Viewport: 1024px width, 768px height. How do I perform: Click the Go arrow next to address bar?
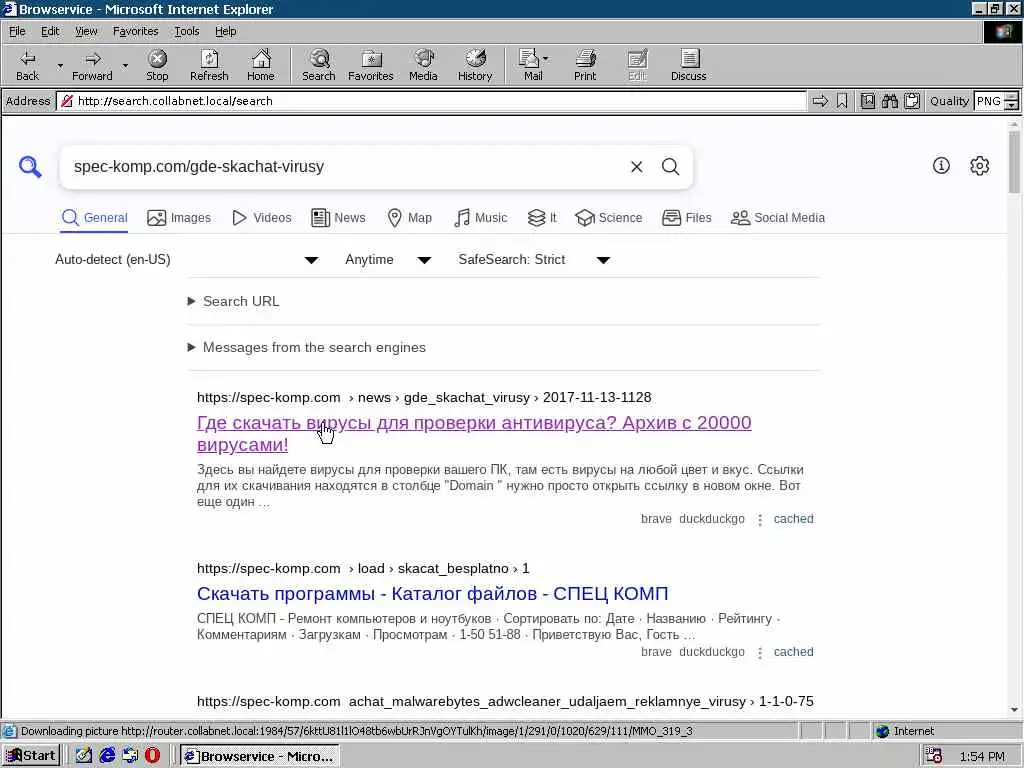(x=820, y=101)
